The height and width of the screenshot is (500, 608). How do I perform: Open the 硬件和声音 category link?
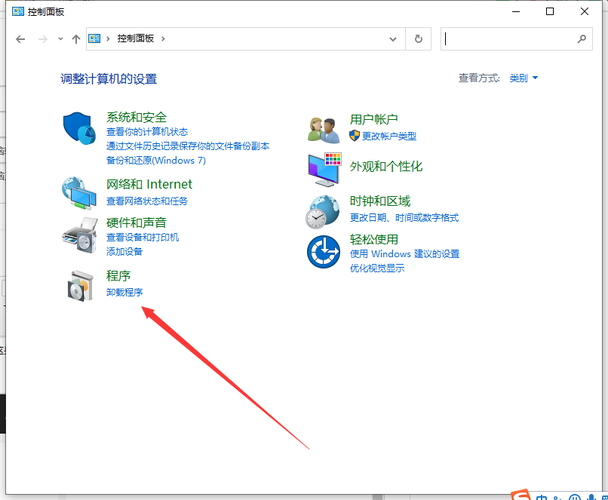coord(136,223)
